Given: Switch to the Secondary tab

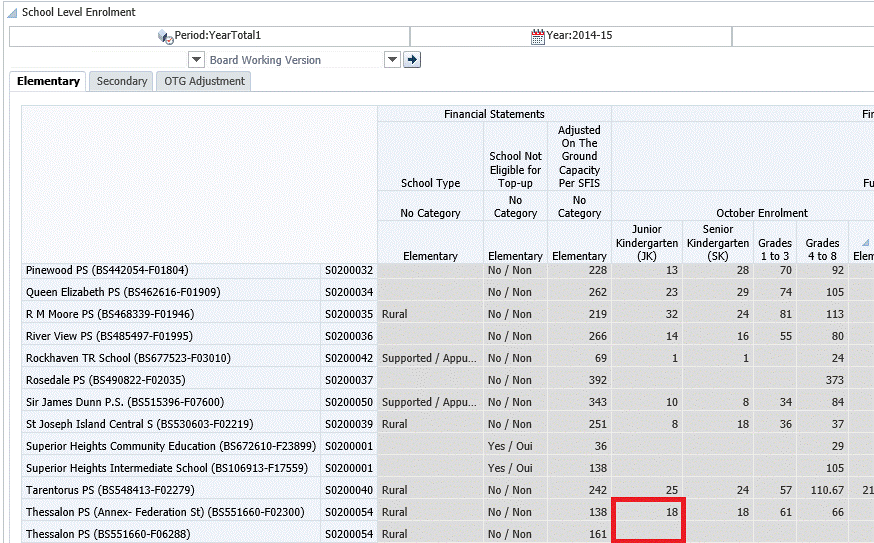Looking at the screenshot, I should coord(121,81).
